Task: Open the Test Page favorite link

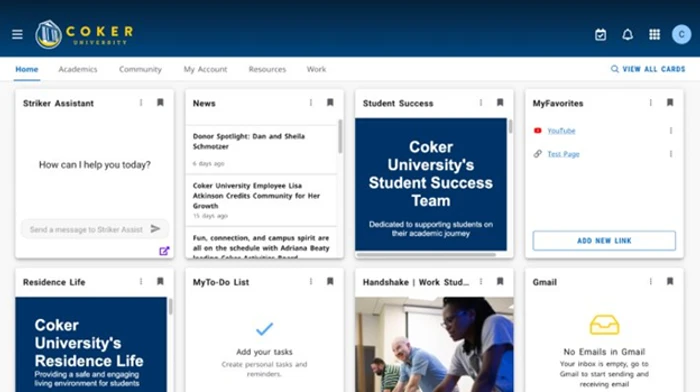Action: pos(563,154)
